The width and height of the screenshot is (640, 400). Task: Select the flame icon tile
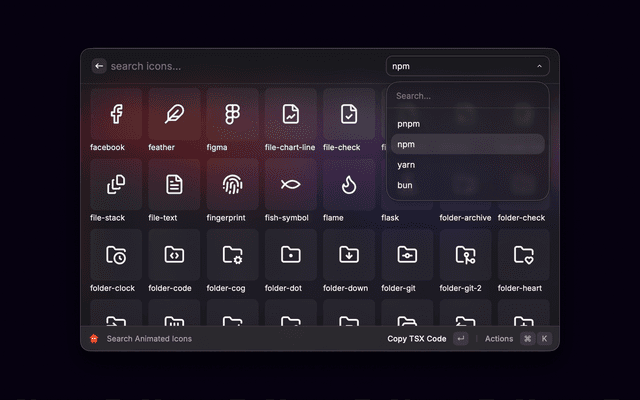[348, 184]
